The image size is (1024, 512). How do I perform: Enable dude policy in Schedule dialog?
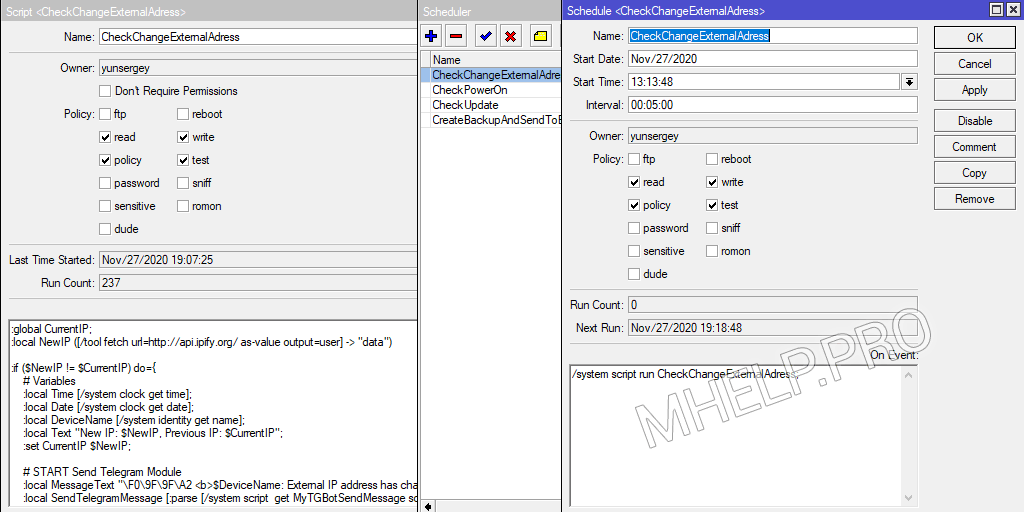click(x=633, y=274)
